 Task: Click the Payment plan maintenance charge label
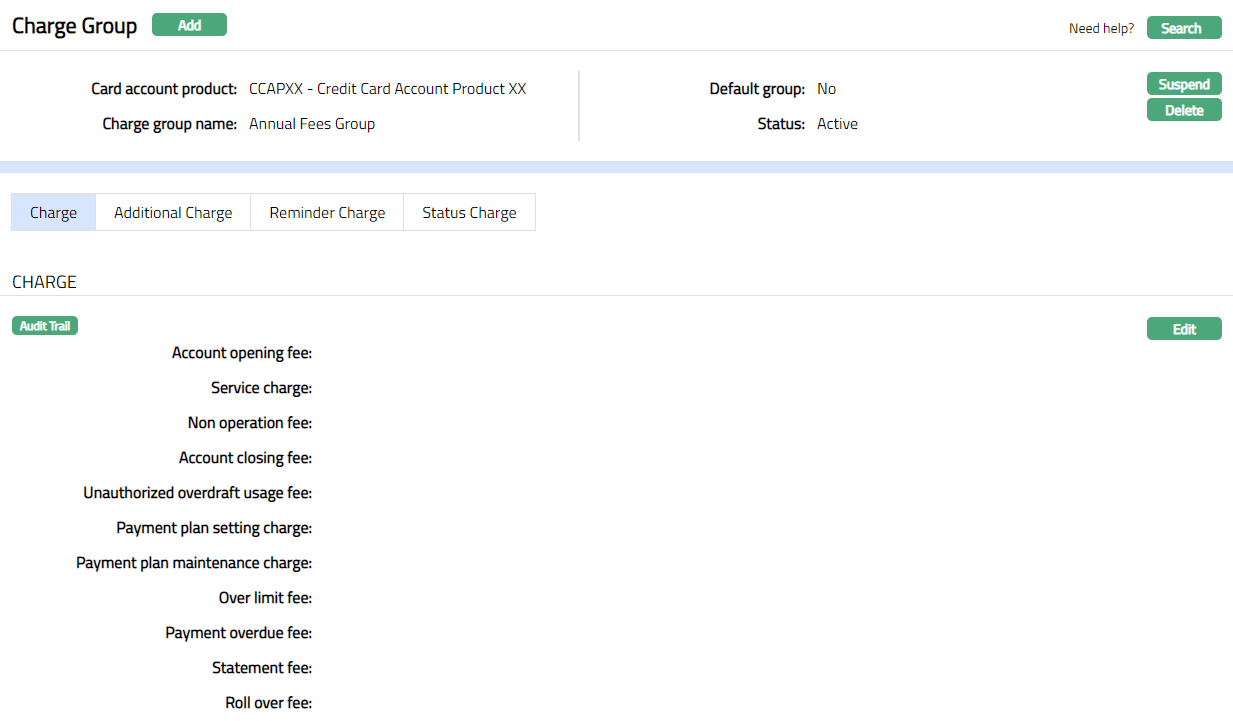[x=194, y=563]
